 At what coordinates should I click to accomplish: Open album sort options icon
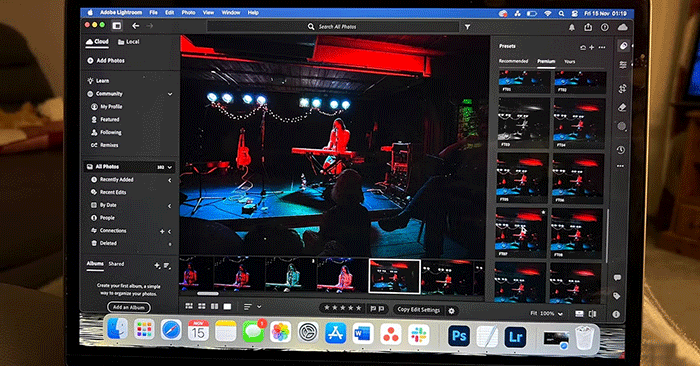[x=167, y=266]
